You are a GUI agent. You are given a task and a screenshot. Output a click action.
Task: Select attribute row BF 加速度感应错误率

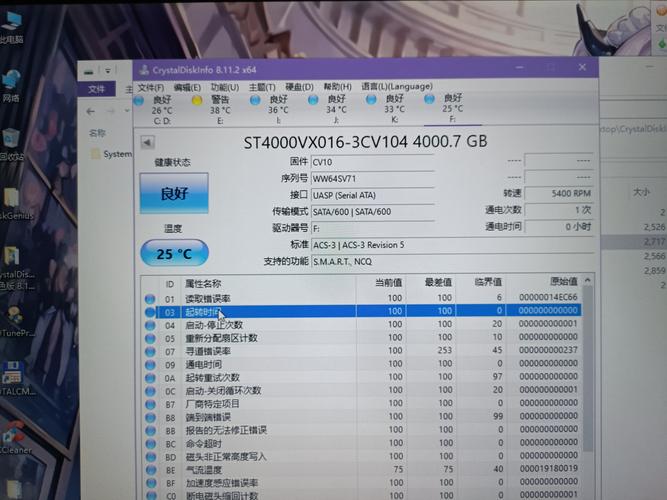pos(362,483)
